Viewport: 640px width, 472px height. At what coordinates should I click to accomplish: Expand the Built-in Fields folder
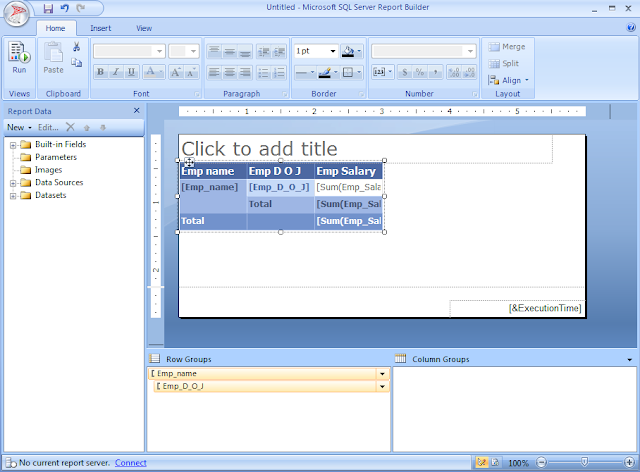13,145
